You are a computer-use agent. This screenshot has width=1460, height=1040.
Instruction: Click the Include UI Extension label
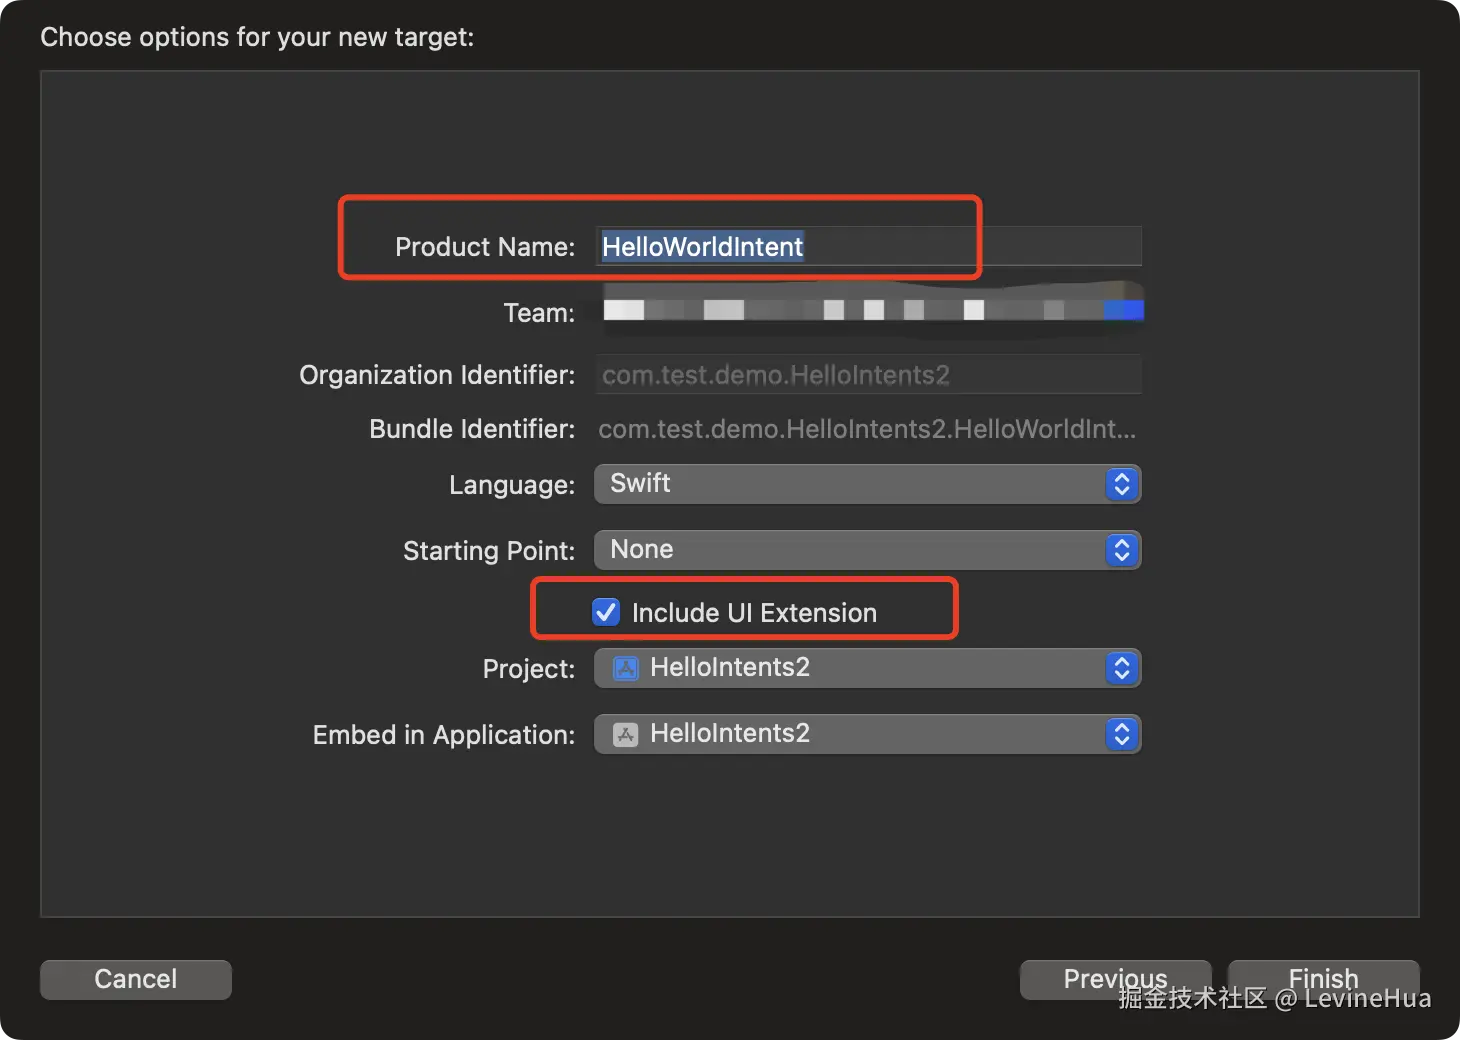(754, 613)
